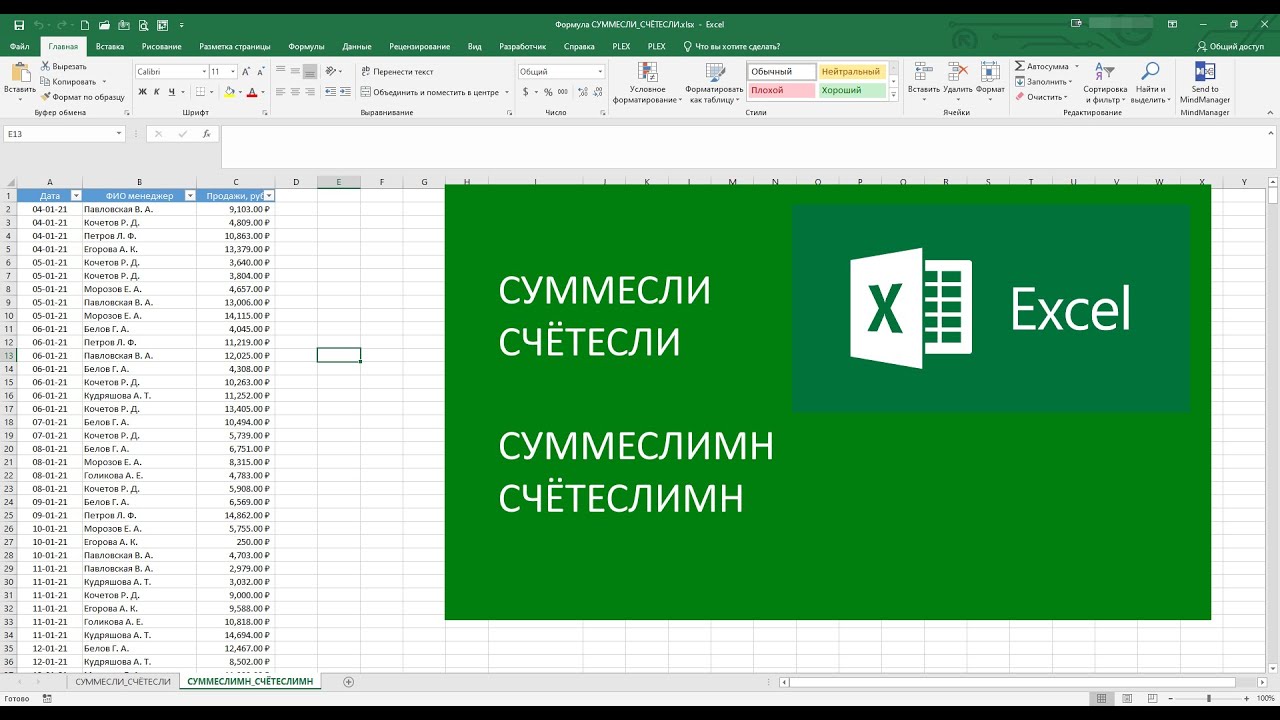This screenshot has width=1280, height=720.
Task: Select sheet tab СУММЕСЛИ_СЧЁТЕСЛИ
Action: [x=123, y=681]
